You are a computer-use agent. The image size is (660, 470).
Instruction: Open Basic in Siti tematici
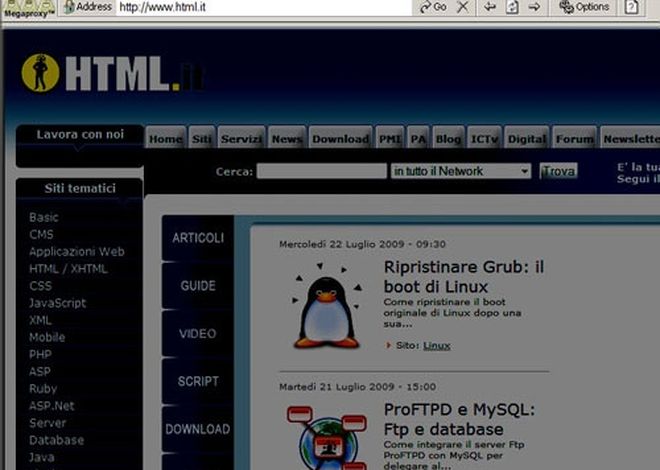[x=44, y=217]
